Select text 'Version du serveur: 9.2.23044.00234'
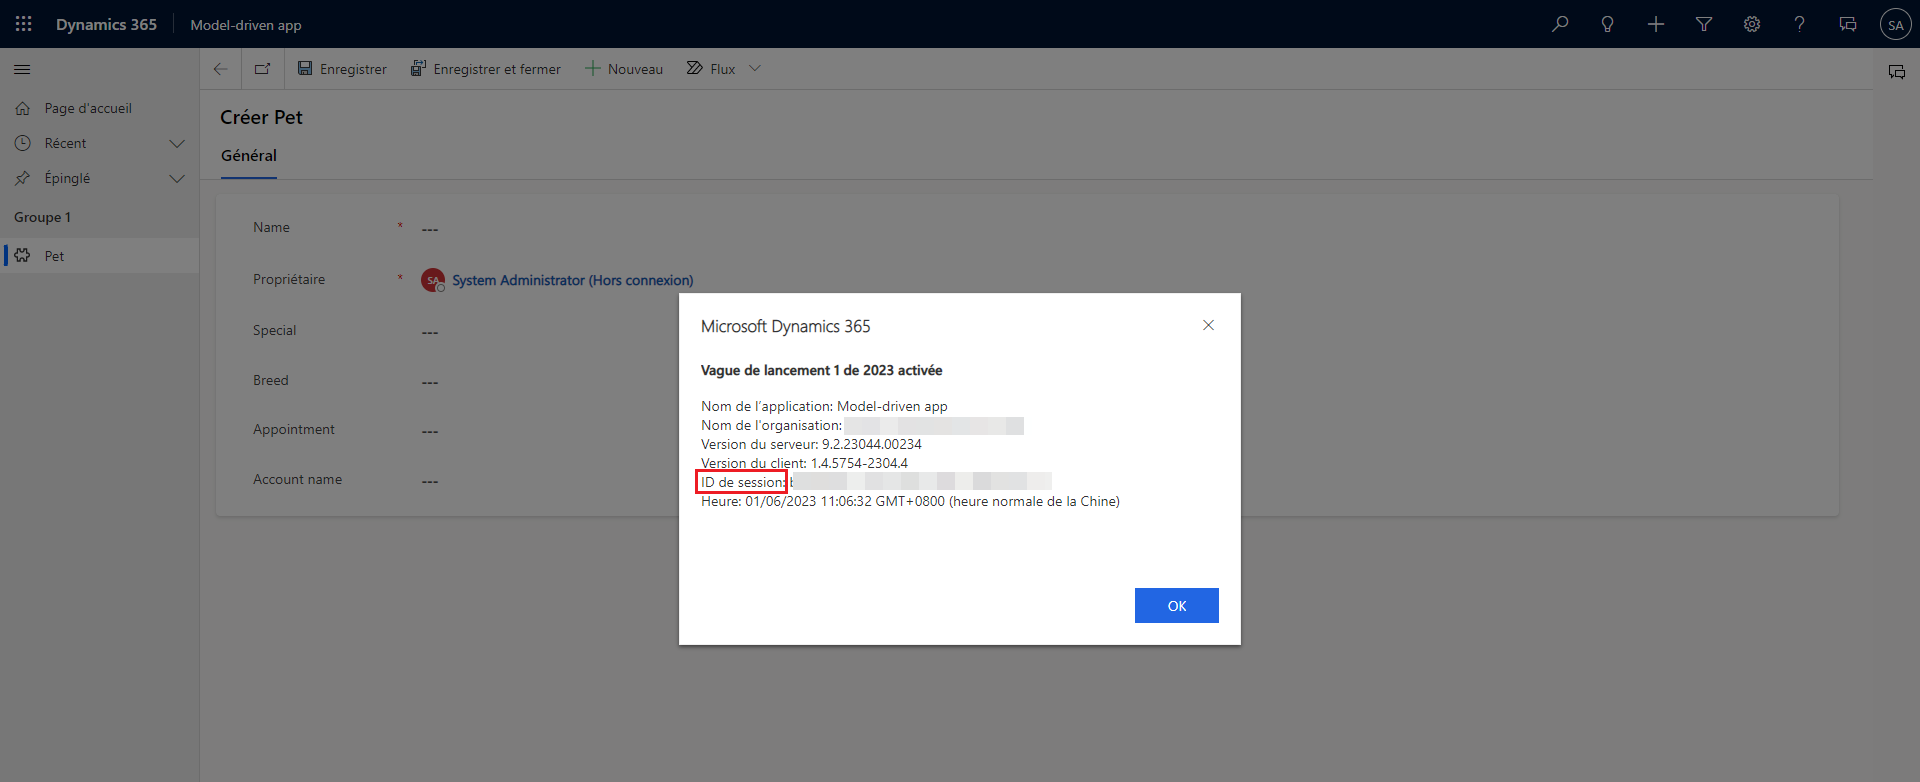 [811, 444]
